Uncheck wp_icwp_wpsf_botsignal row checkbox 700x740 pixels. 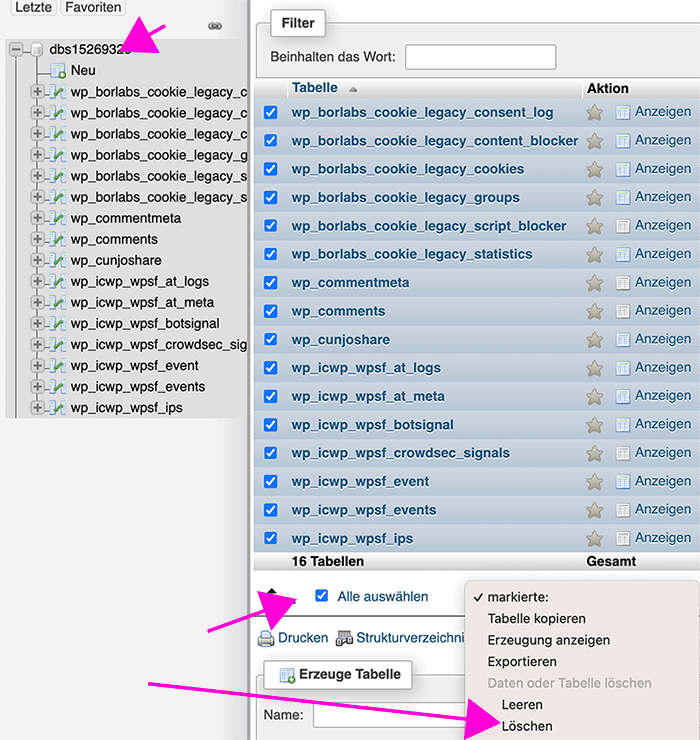click(270, 425)
